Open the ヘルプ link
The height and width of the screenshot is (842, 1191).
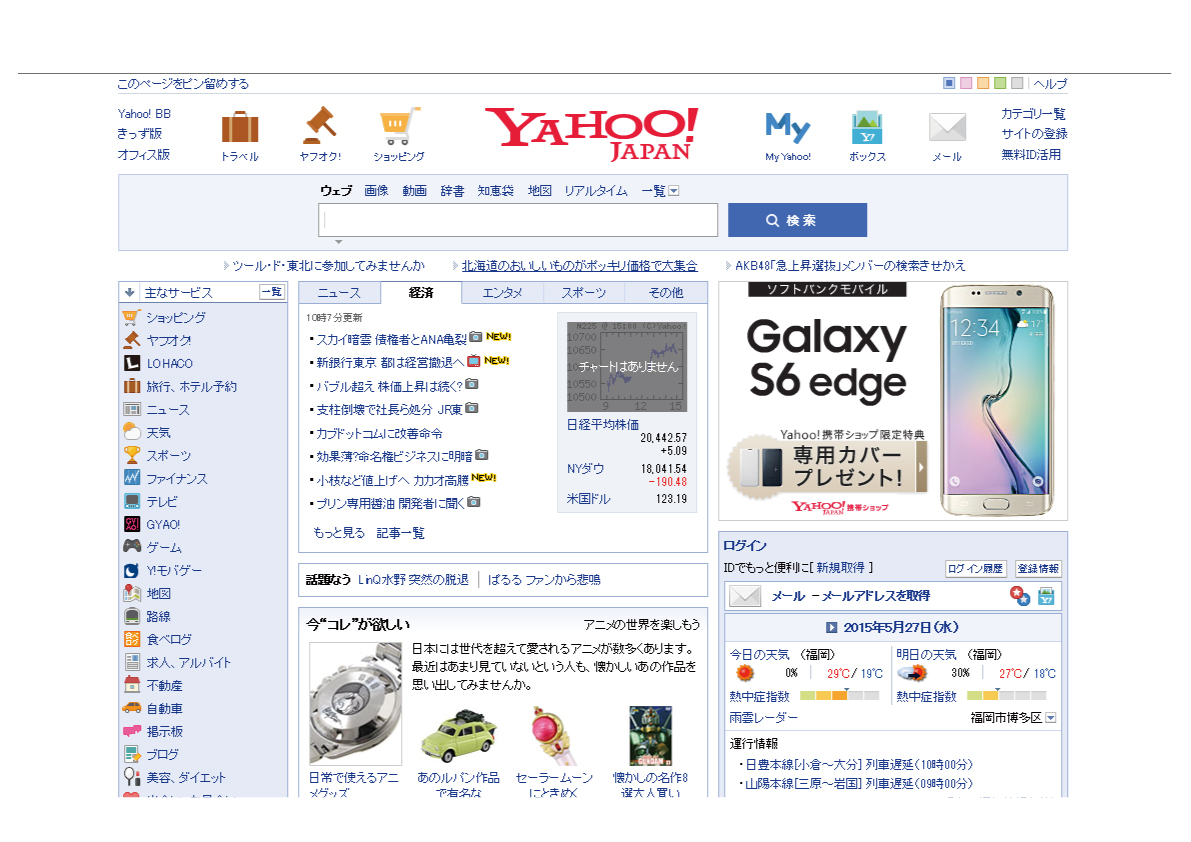click(x=1050, y=84)
